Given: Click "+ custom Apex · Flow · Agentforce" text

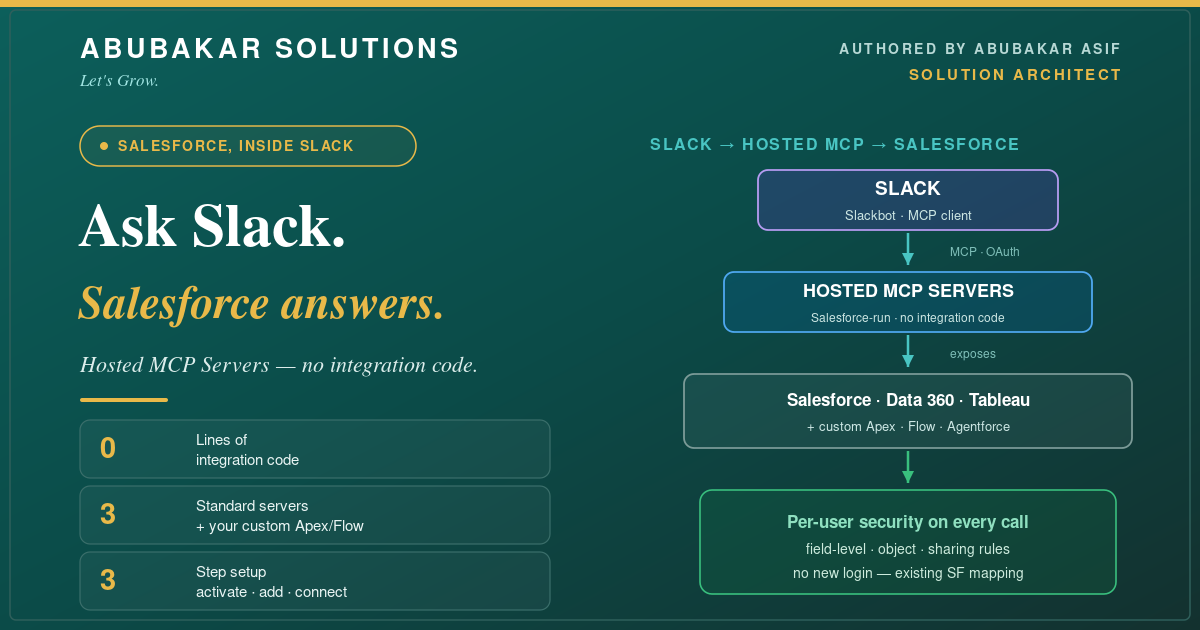Looking at the screenshot, I should 908,427.
